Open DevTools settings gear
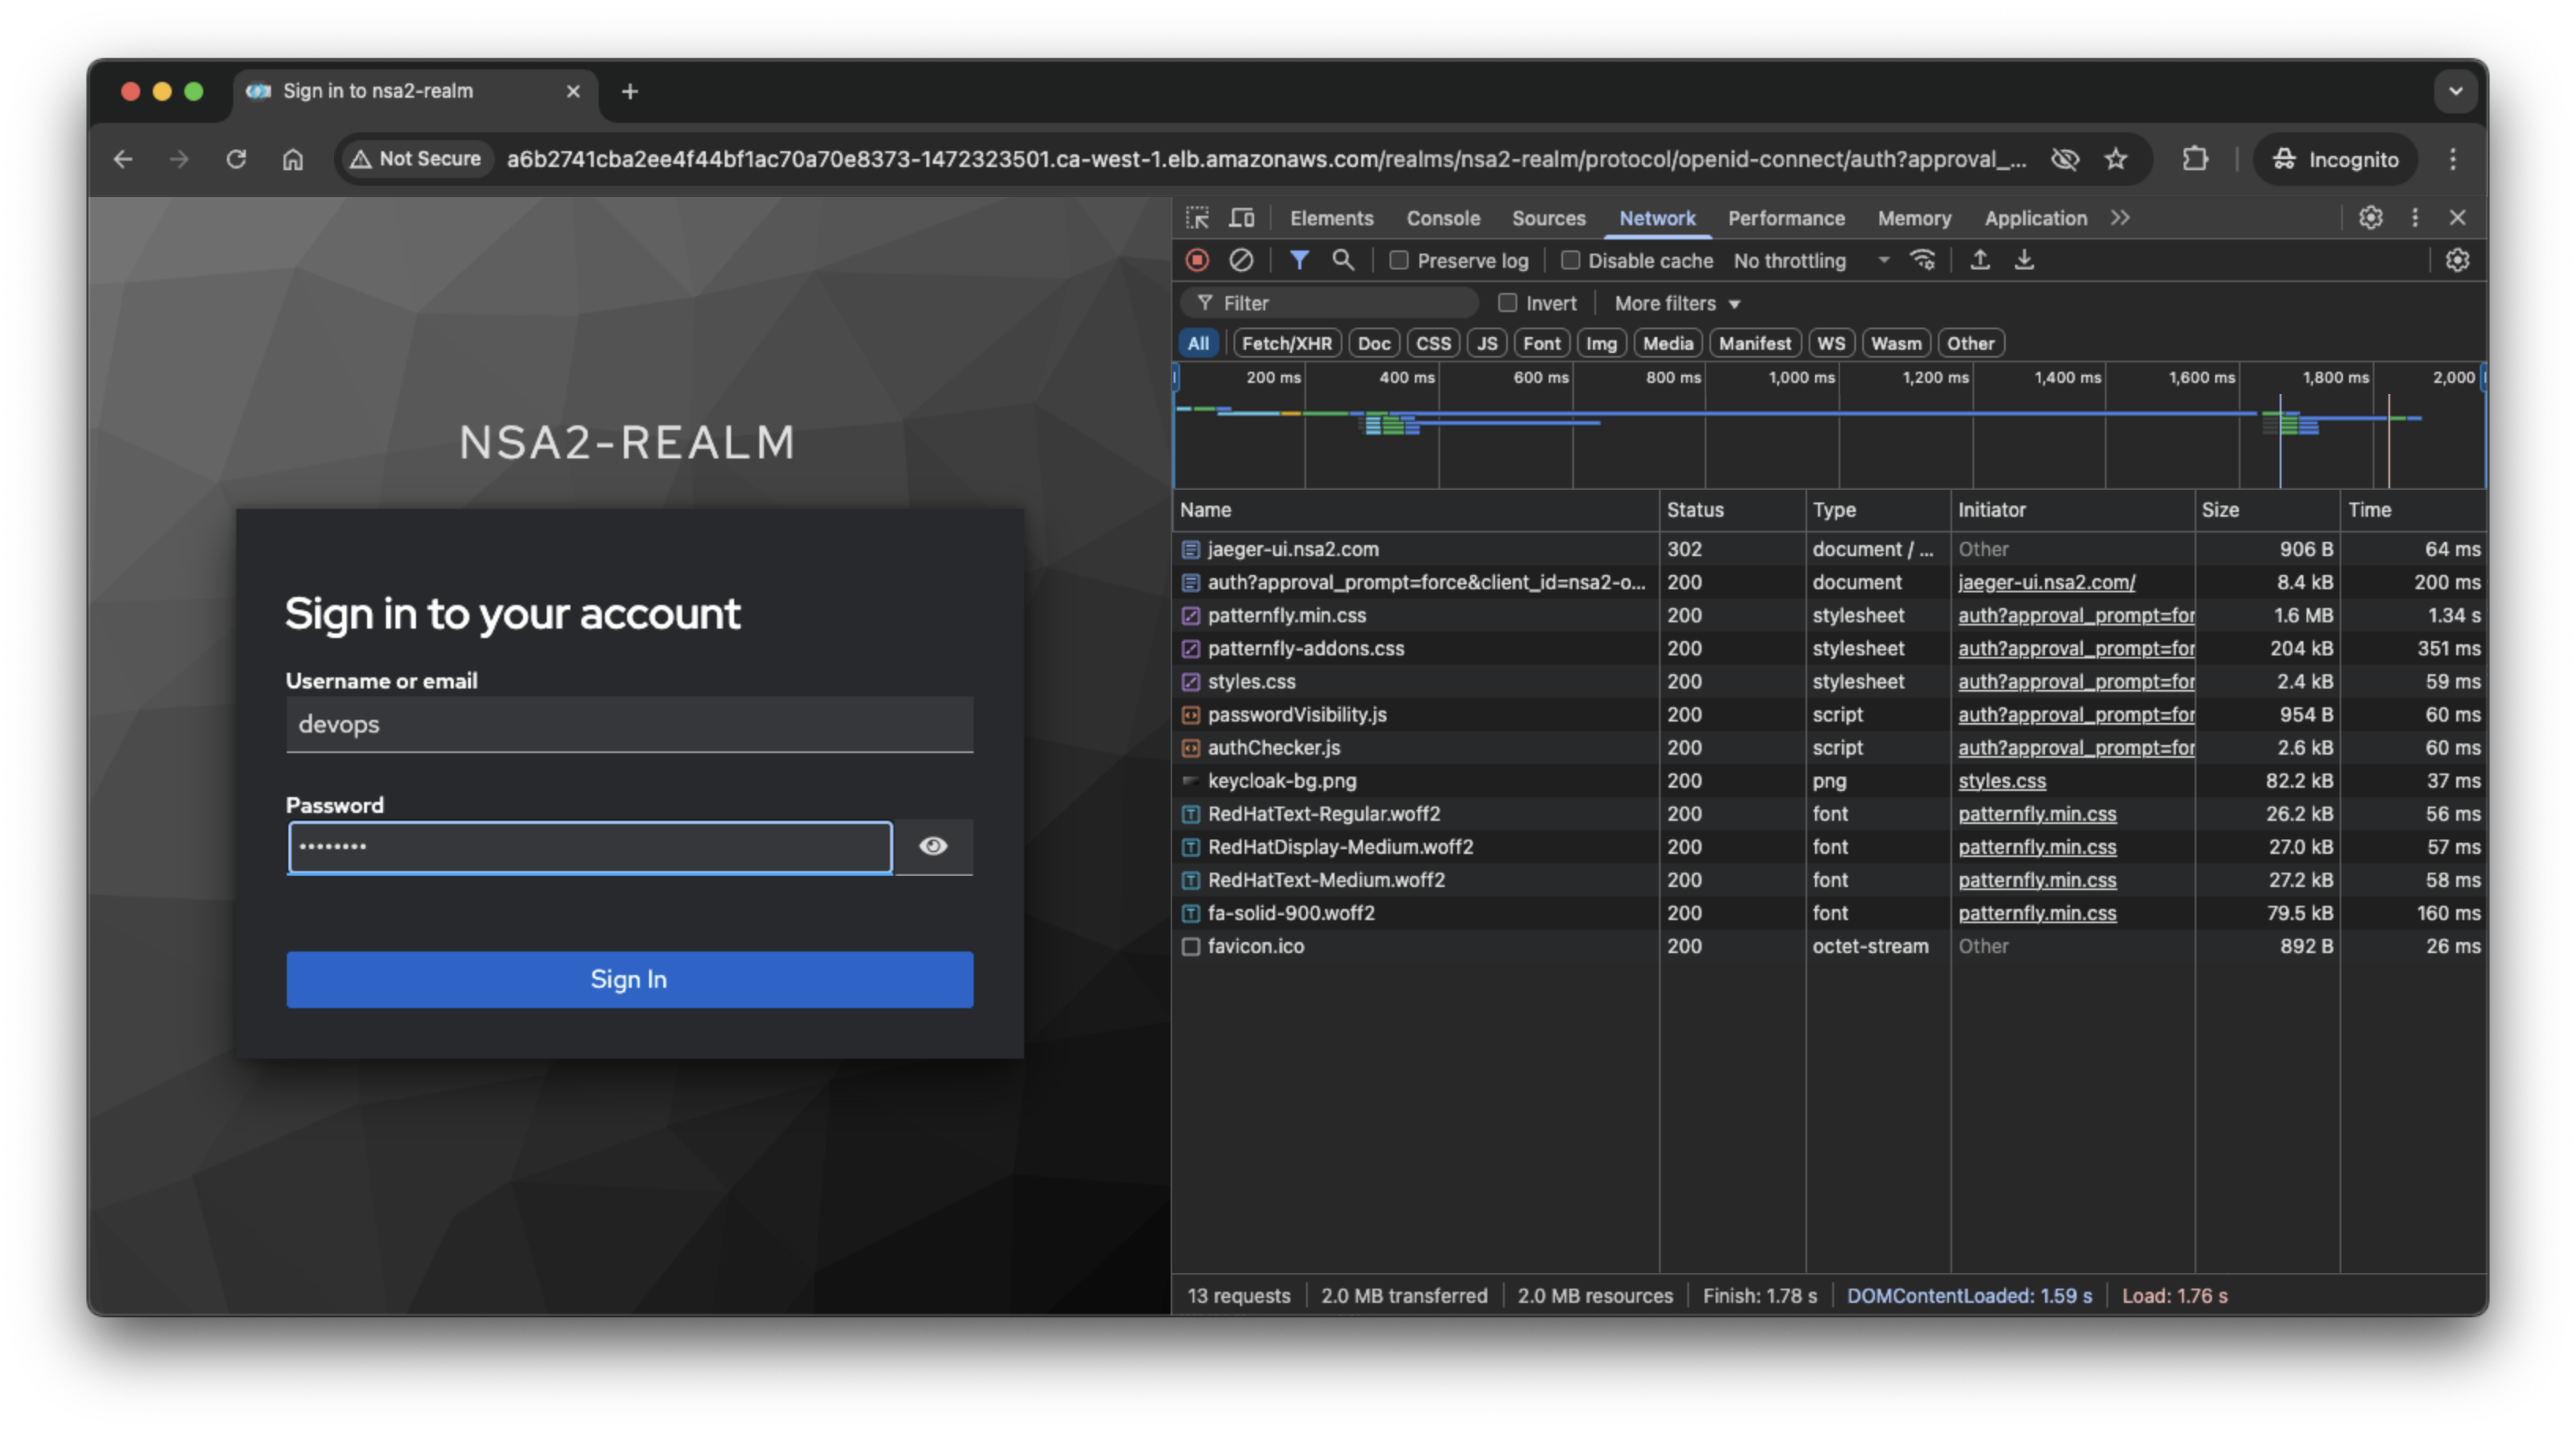The height and width of the screenshot is (1432, 2576). pyautogui.click(x=2371, y=218)
